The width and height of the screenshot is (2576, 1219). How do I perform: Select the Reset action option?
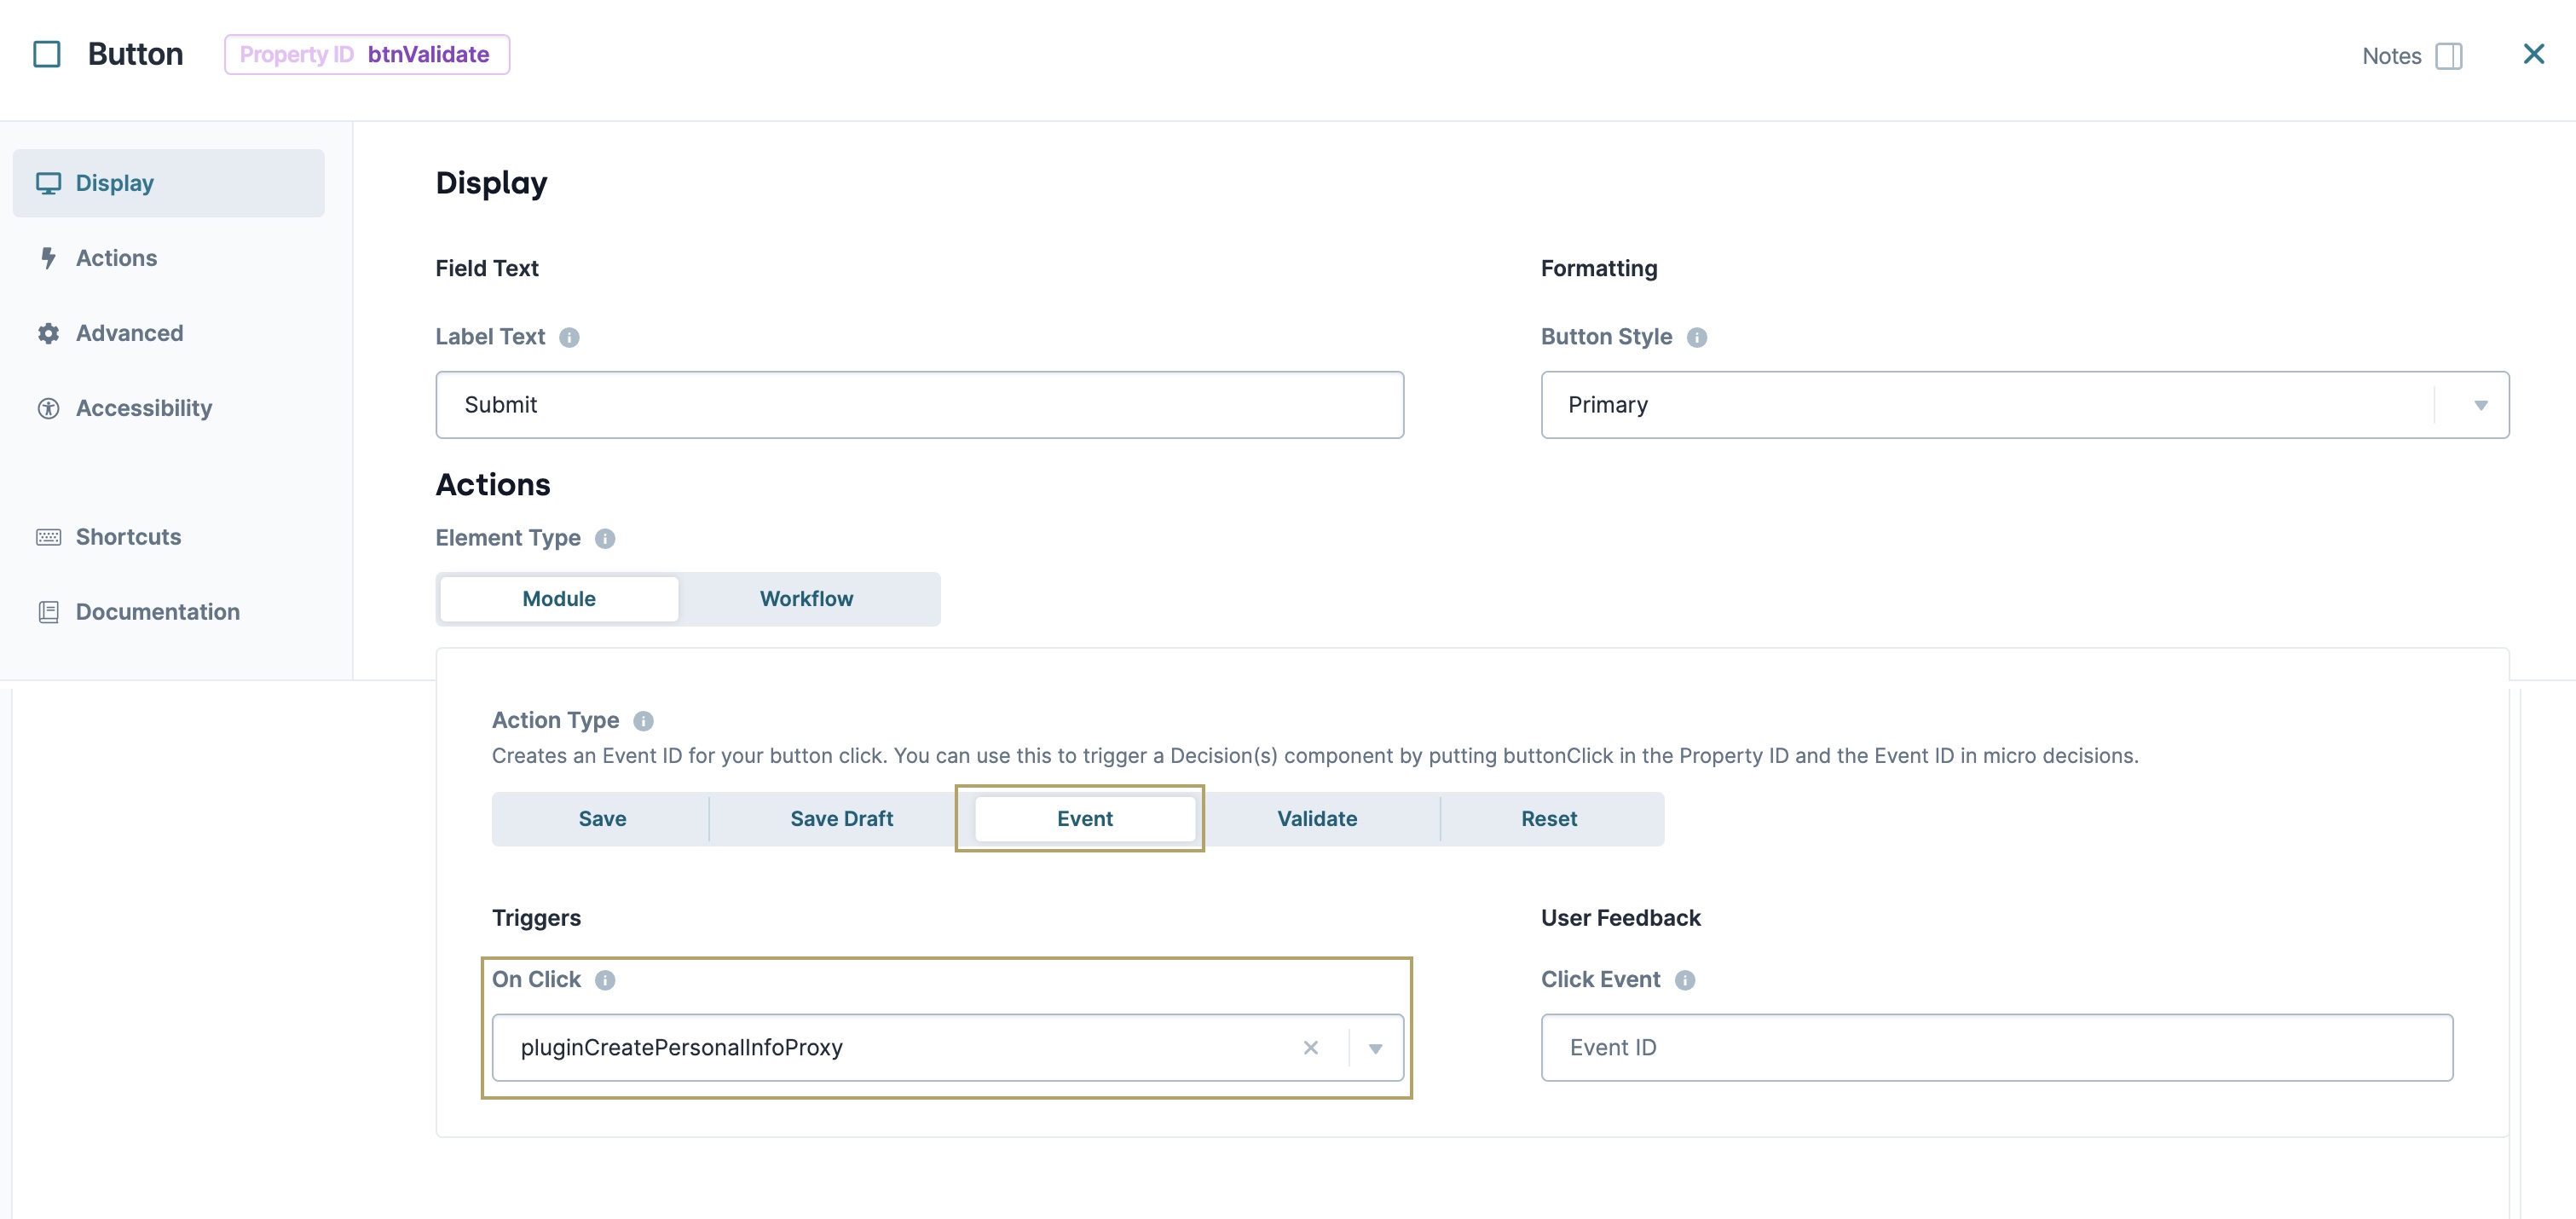1549,818
